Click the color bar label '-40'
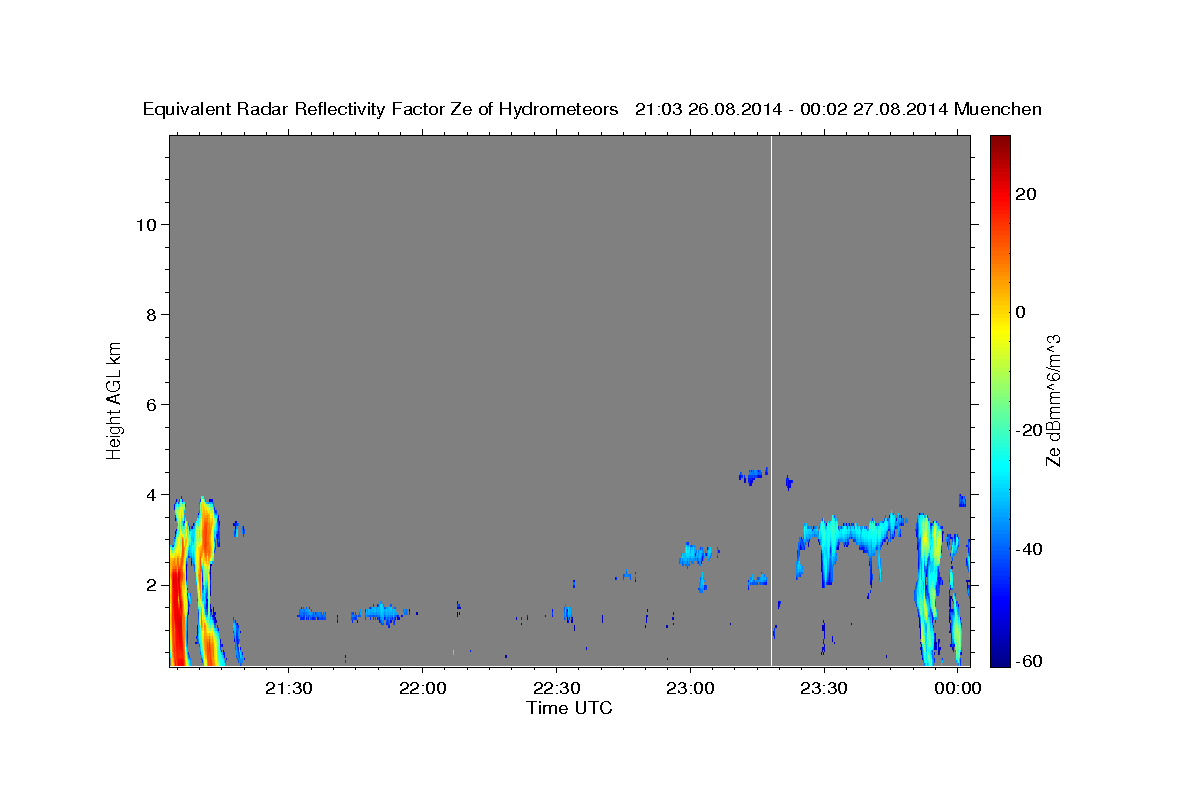This screenshot has width=1200, height=800. tap(1029, 549)
